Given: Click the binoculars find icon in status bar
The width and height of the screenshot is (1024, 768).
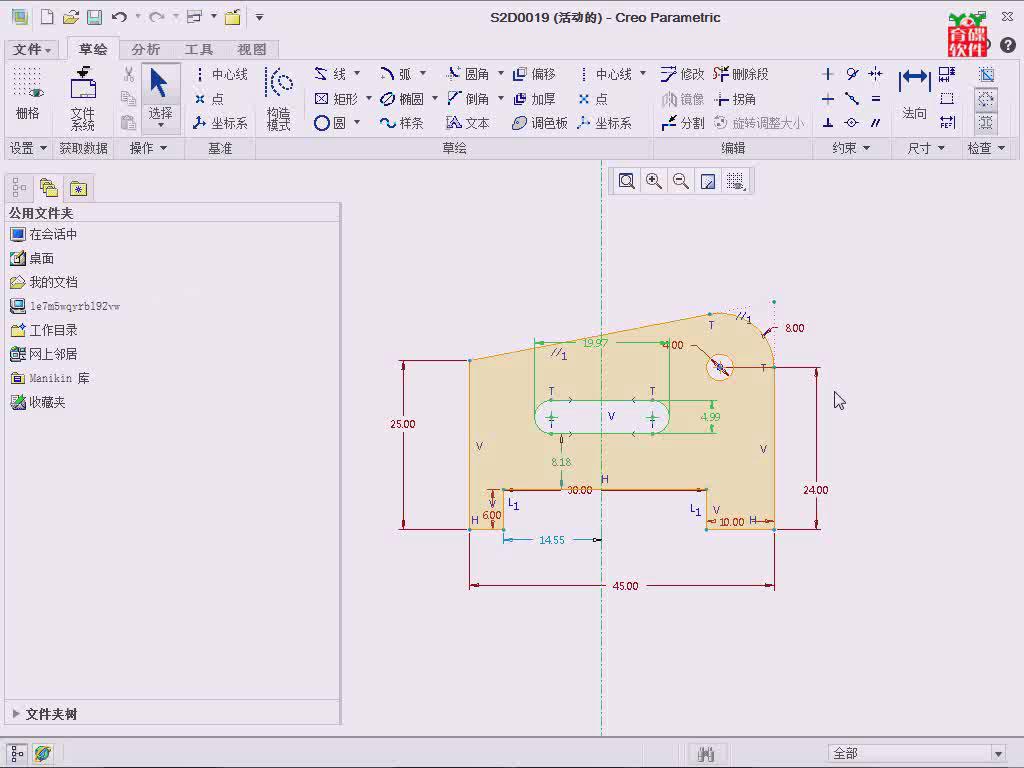Looking at the screenshot, I should (x=706, y=754).
